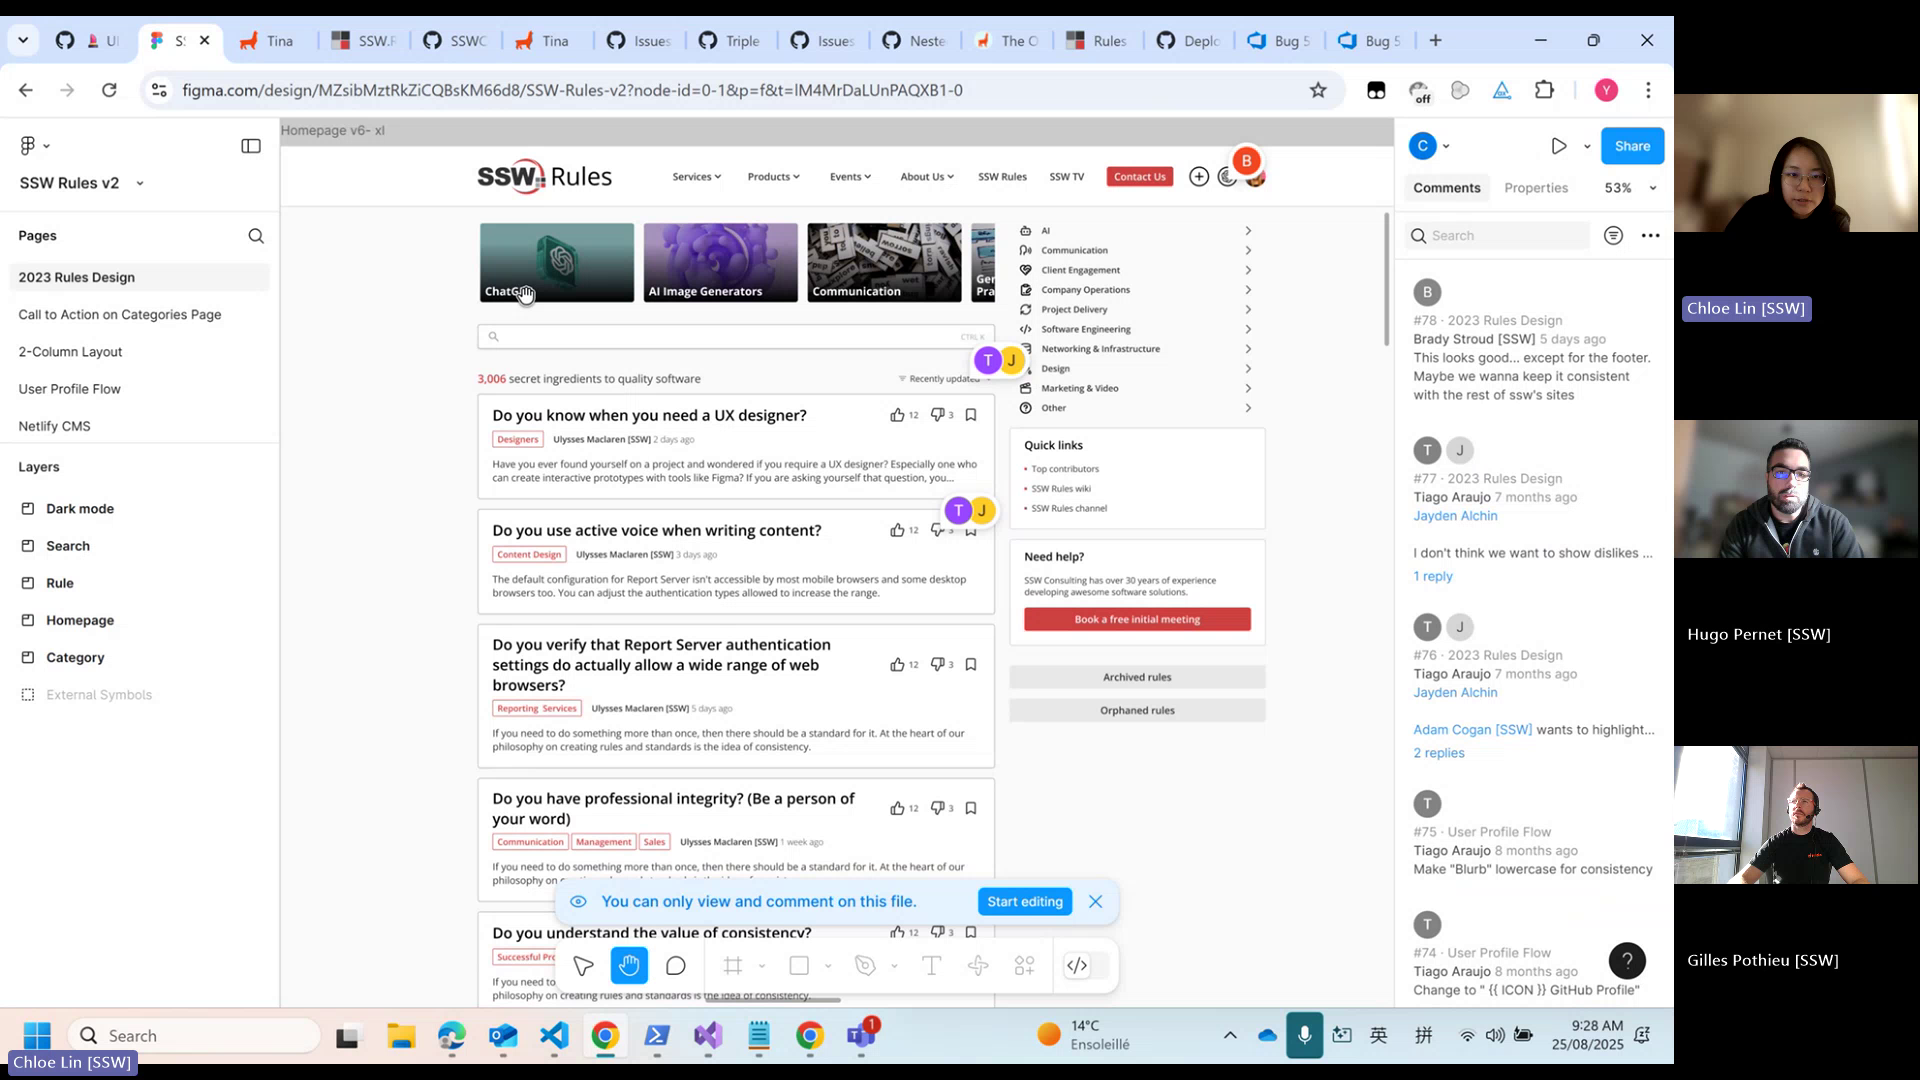Expand the SSW Rules v2 file dropdown

pos(140,184)
